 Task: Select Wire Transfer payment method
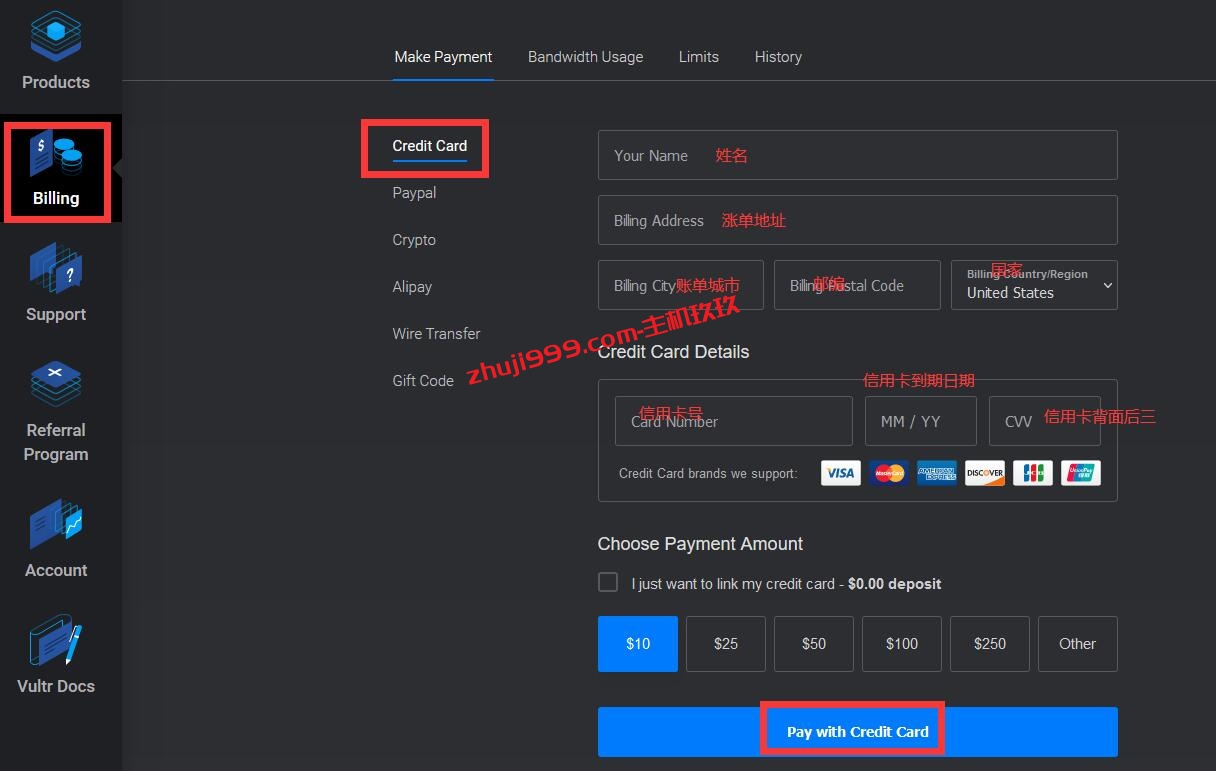pyautogui.click(x=436, y=334)
